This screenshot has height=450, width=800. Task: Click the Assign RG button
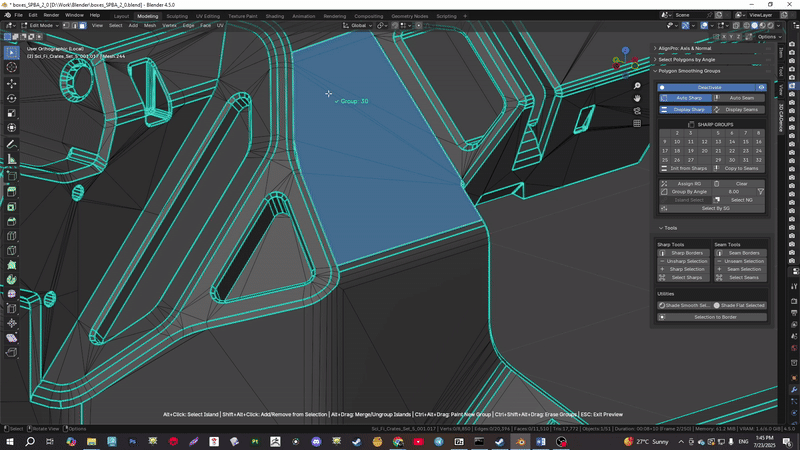tap(685, 184)
